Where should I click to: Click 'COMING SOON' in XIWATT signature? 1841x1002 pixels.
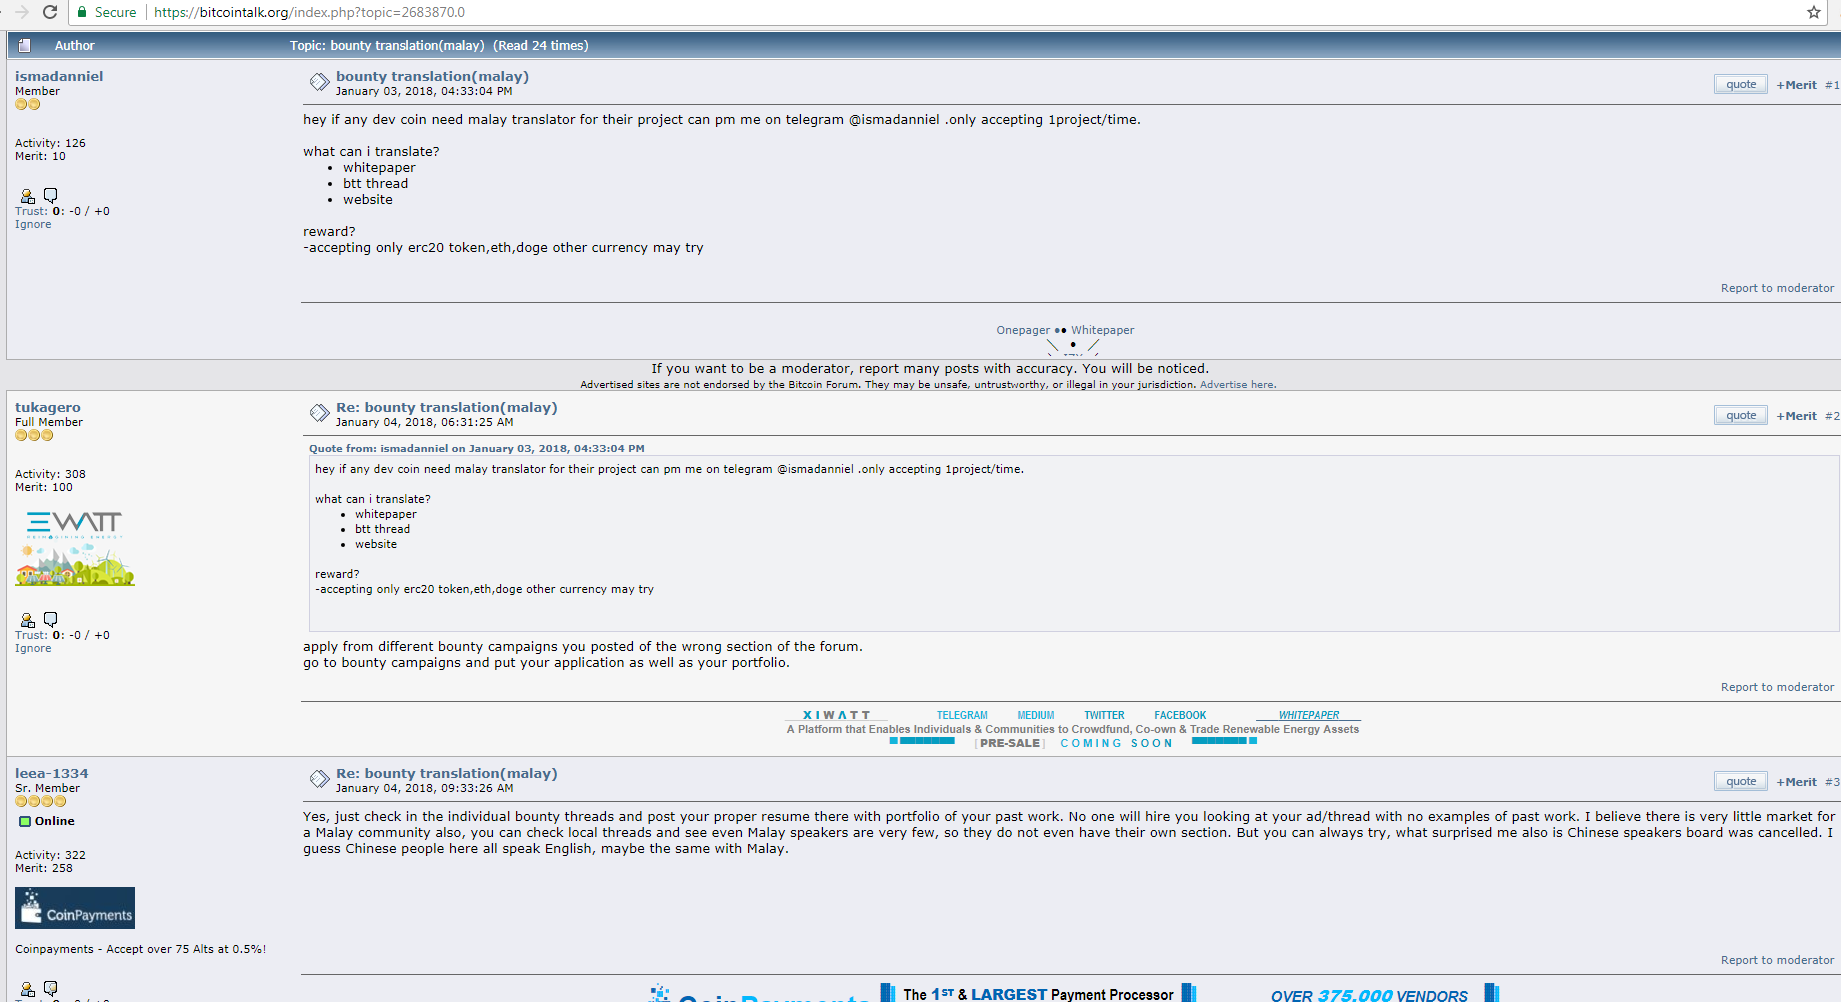click(1116, 743)
